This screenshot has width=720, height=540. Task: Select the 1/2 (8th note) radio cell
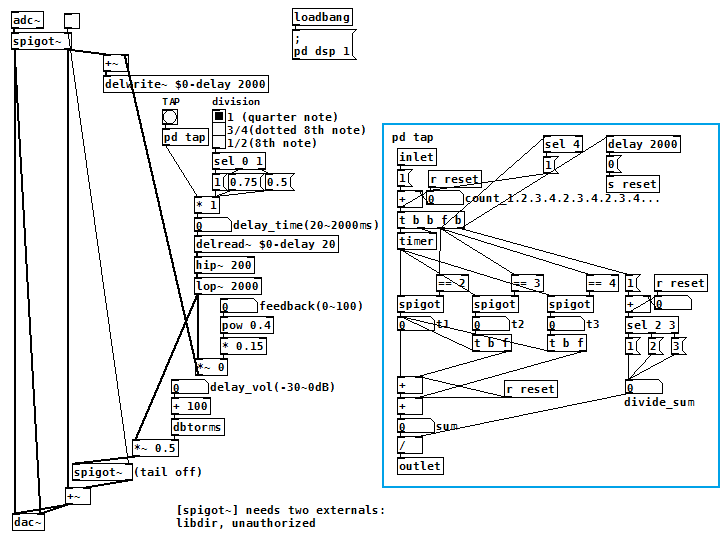pos(219,142)
